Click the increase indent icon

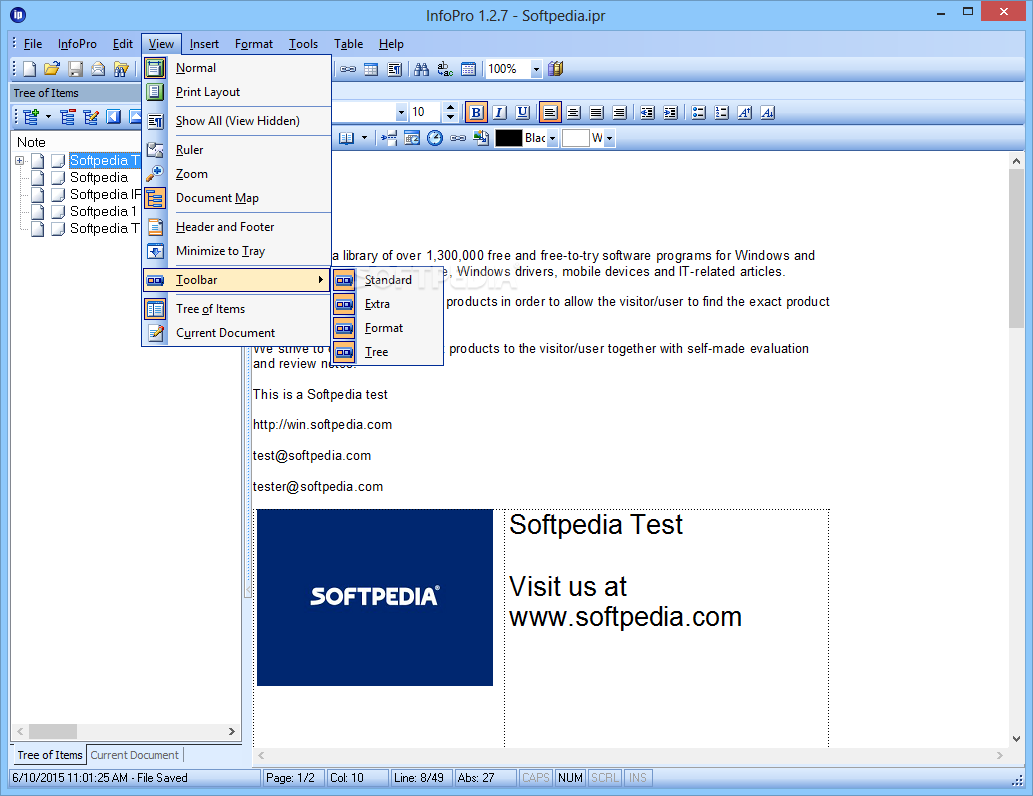(x=670, y=113)
